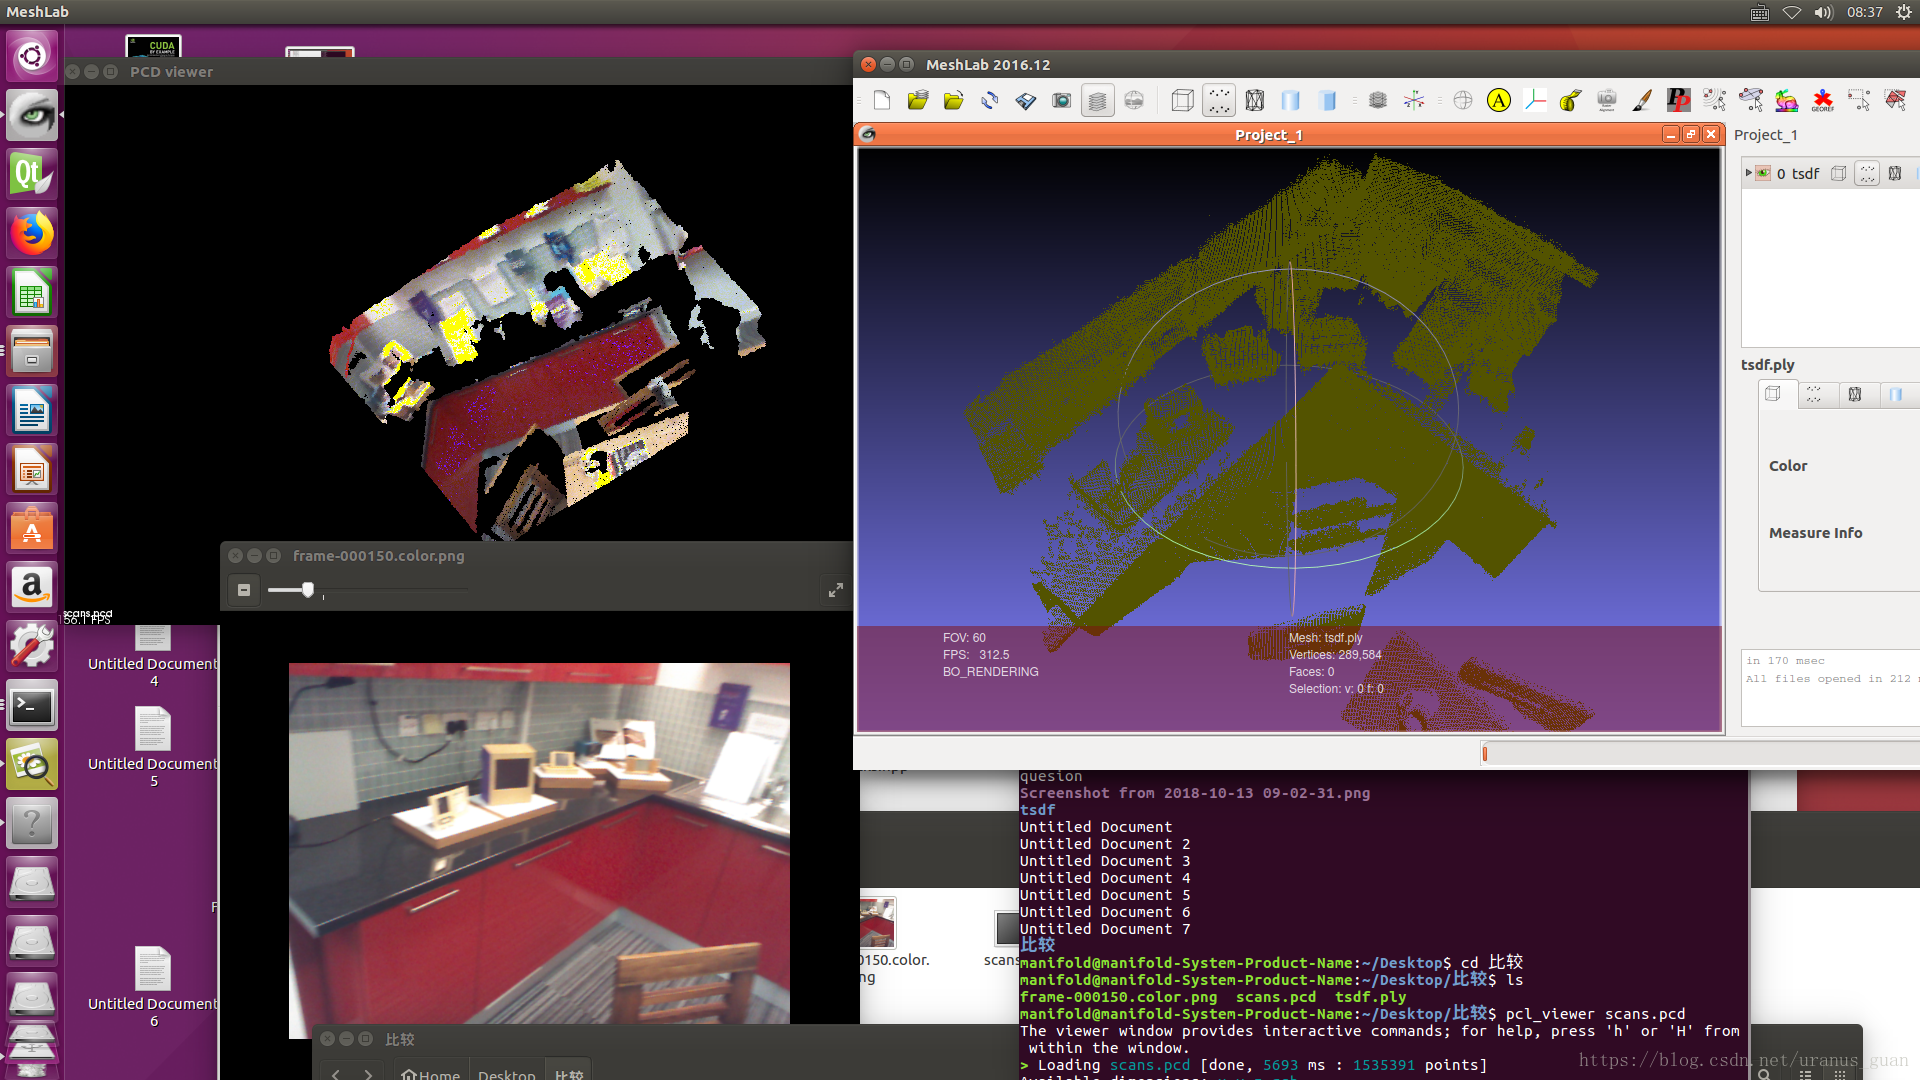The width and height of the screenshot is (1920, 1080).
Task: Select the rectangular region selection tool
Action: [1858, 100]
